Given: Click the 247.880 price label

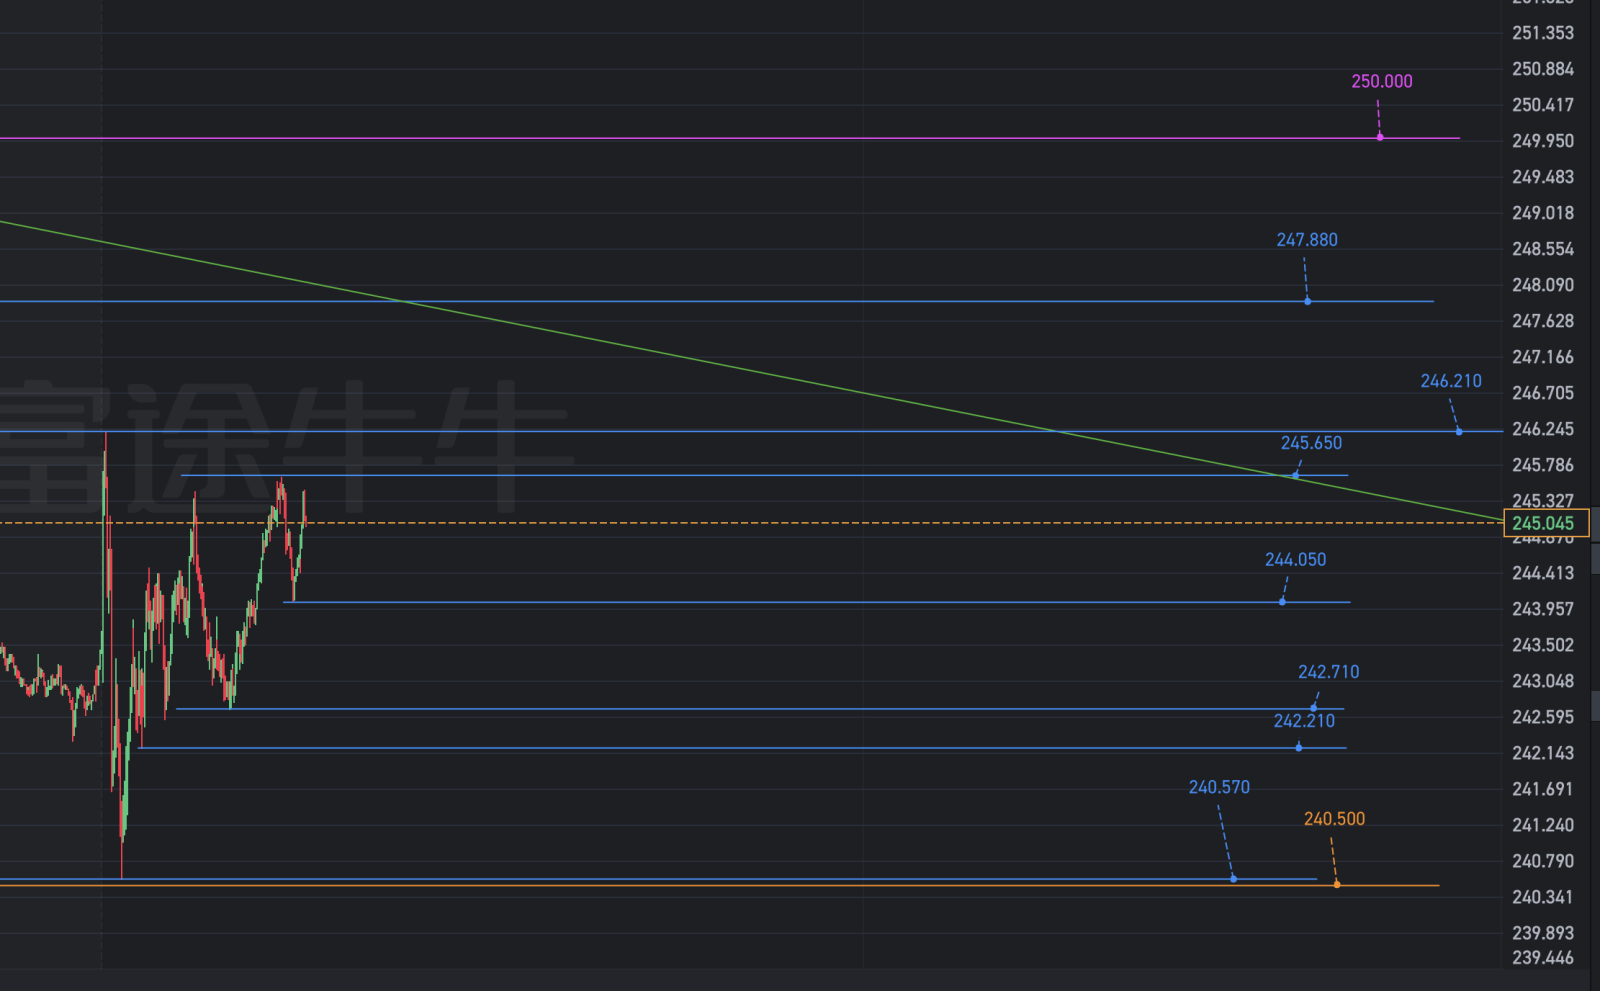Looking at the screenshot, I should [x=1306, y=240].
